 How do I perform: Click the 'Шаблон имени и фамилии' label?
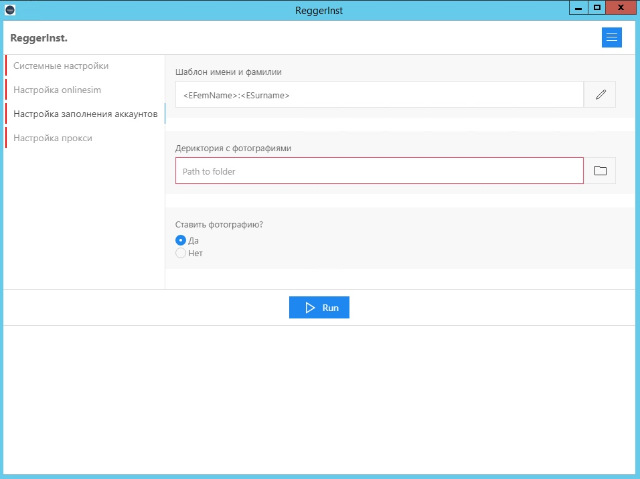[228, 72]
